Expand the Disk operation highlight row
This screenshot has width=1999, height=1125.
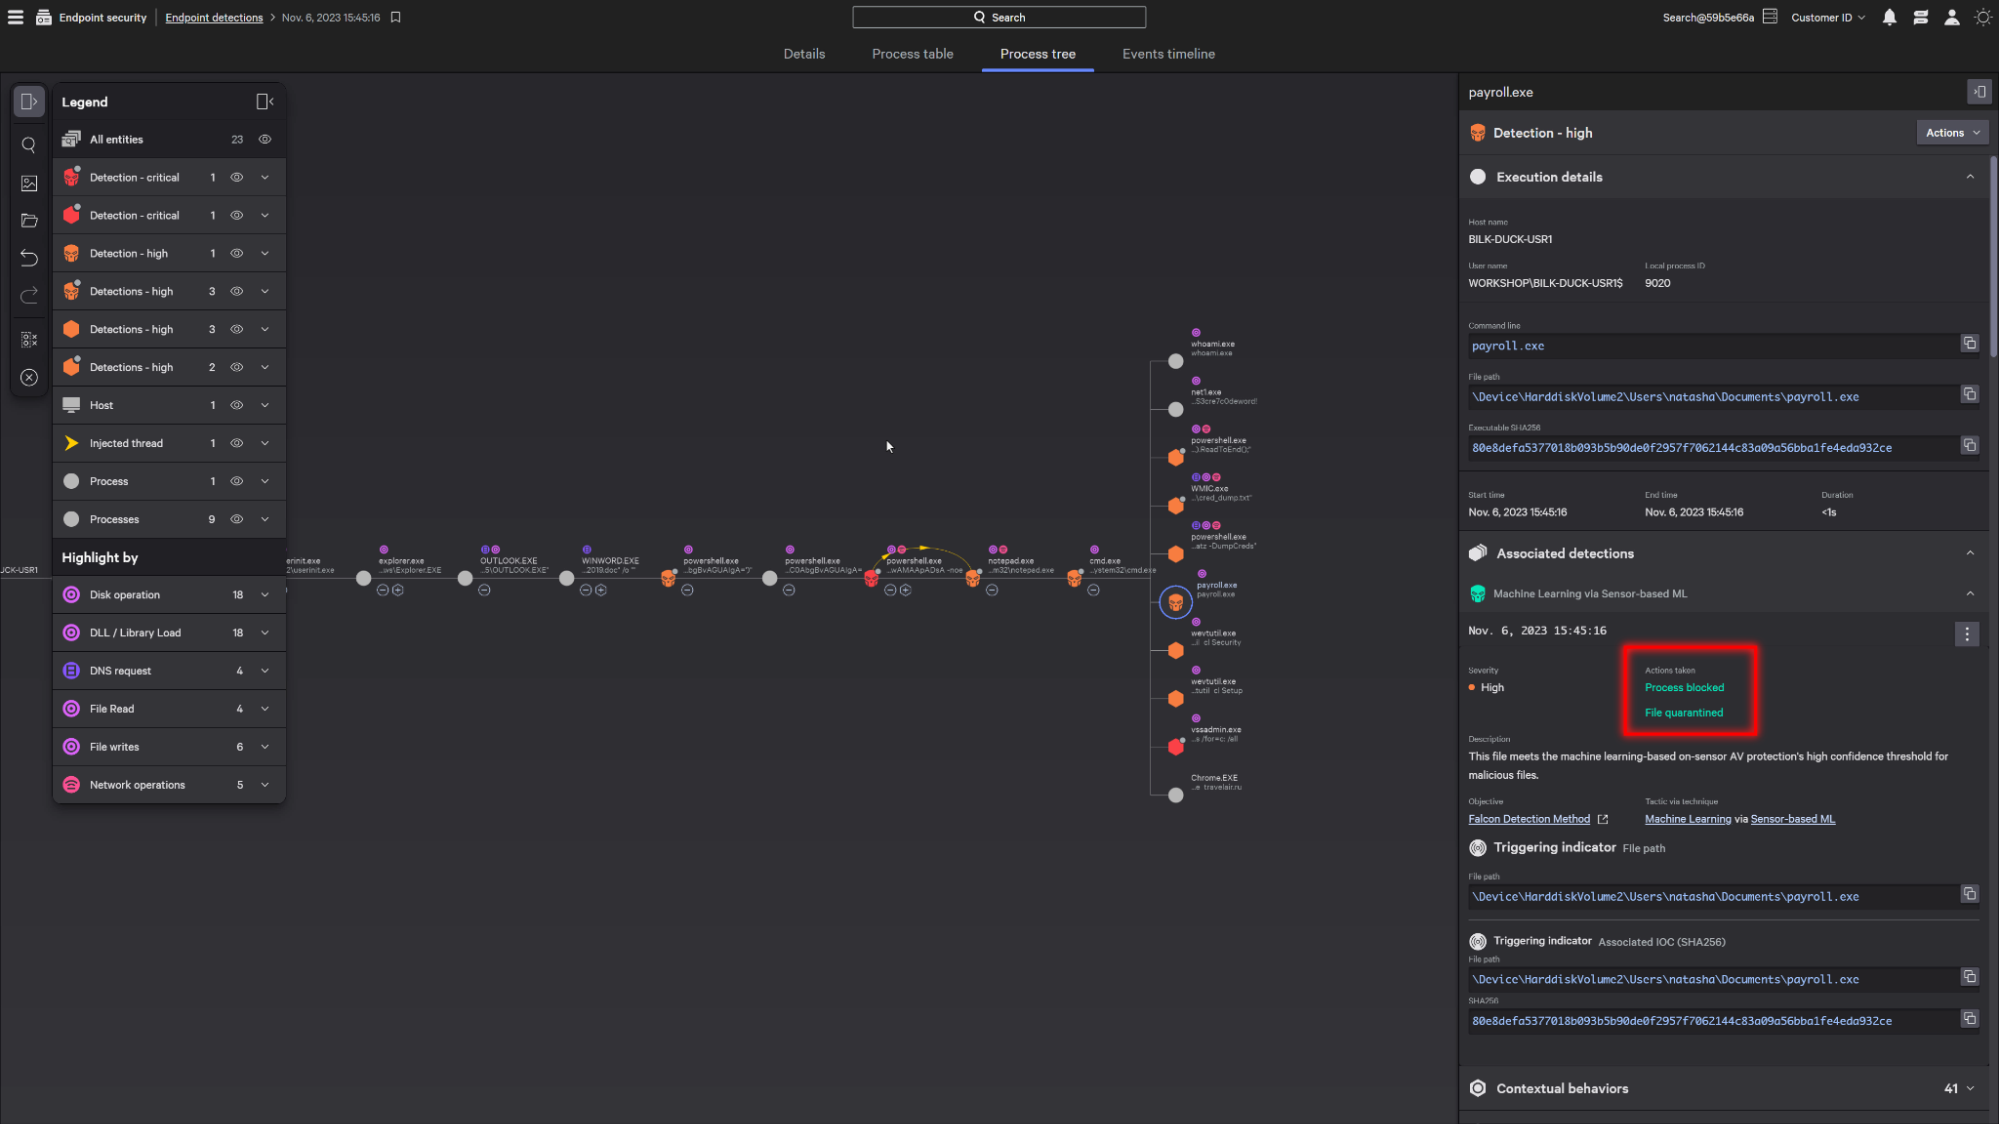tap(265, 595)
